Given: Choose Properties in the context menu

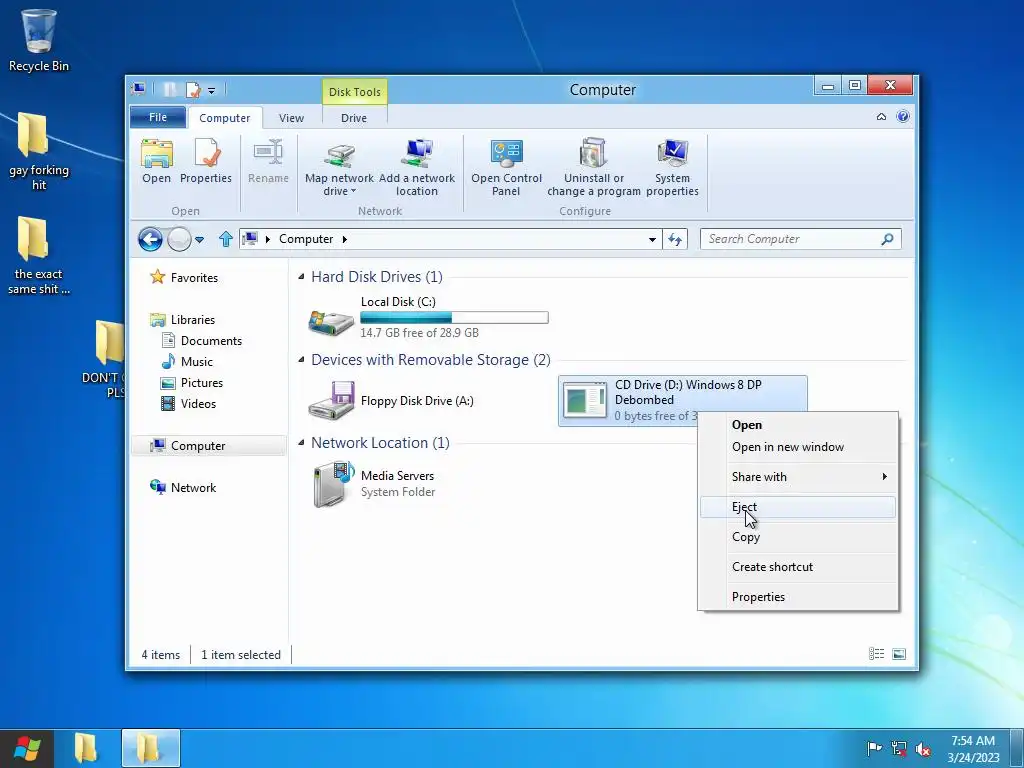Looking at the screenshot, I should [798, 597].
